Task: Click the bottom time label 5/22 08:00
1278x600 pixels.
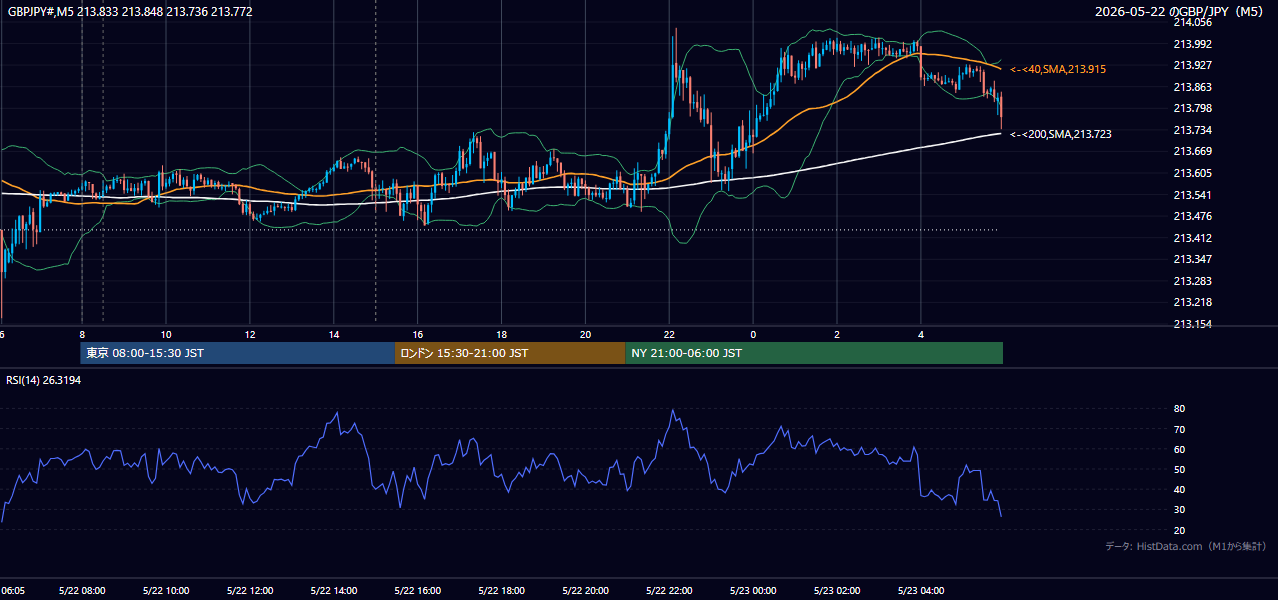Action: (x=82, y=591)
